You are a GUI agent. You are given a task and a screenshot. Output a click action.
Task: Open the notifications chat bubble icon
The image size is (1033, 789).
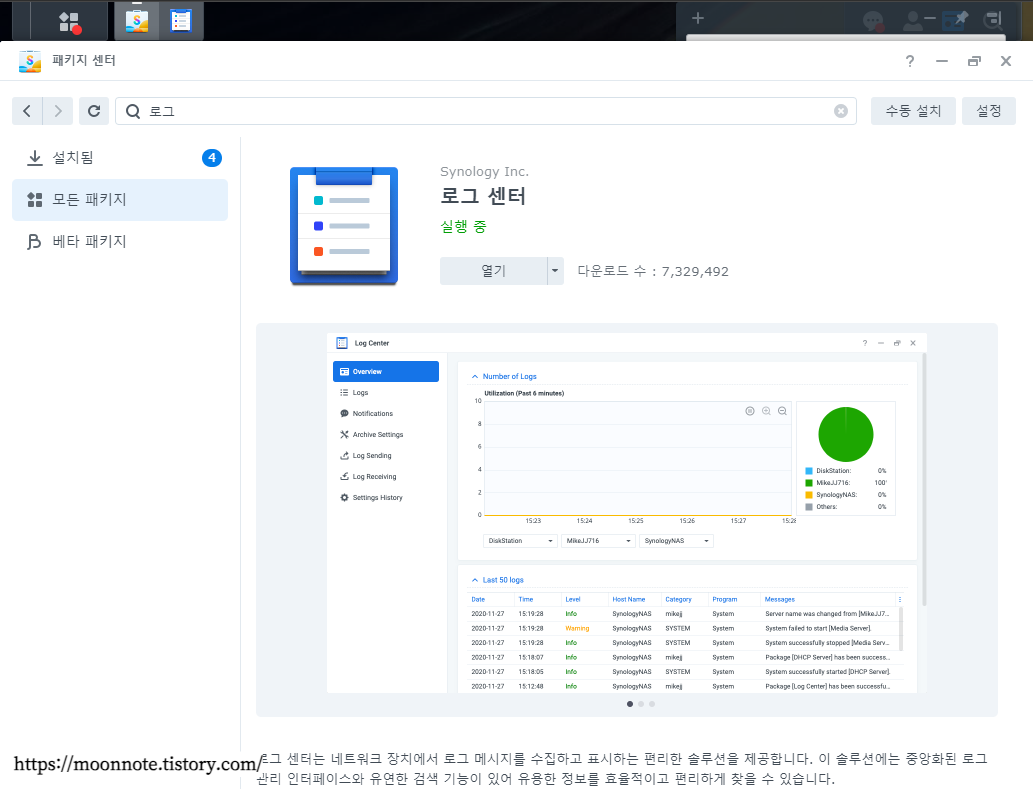point(874,20)
